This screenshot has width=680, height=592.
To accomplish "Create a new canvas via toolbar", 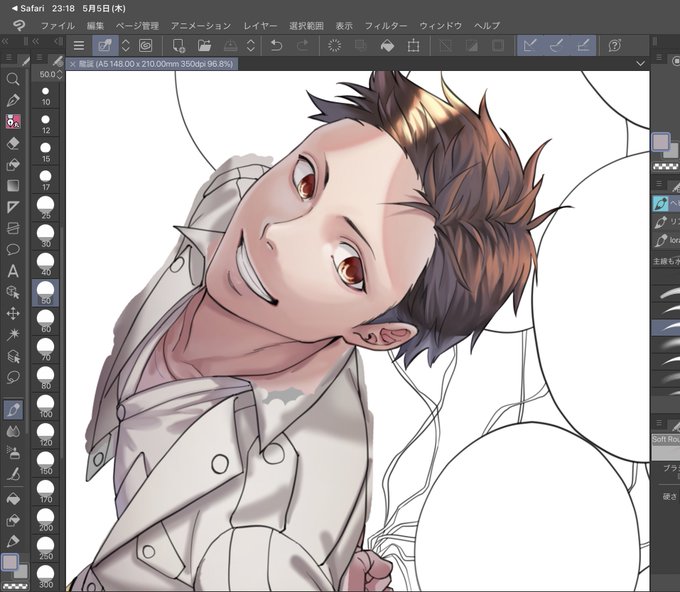I will coord(178,46).
